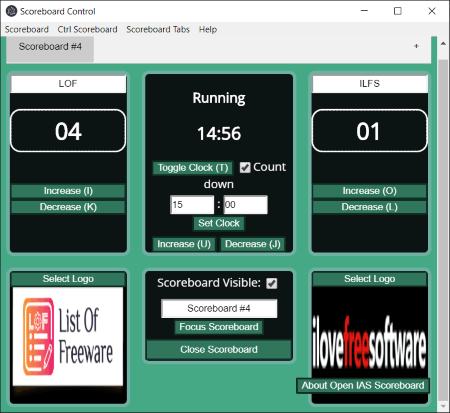The width and height of the screenshot is (450, 413).
Task: Open the Scoreboard menu
Action: (x=27, y=29)
